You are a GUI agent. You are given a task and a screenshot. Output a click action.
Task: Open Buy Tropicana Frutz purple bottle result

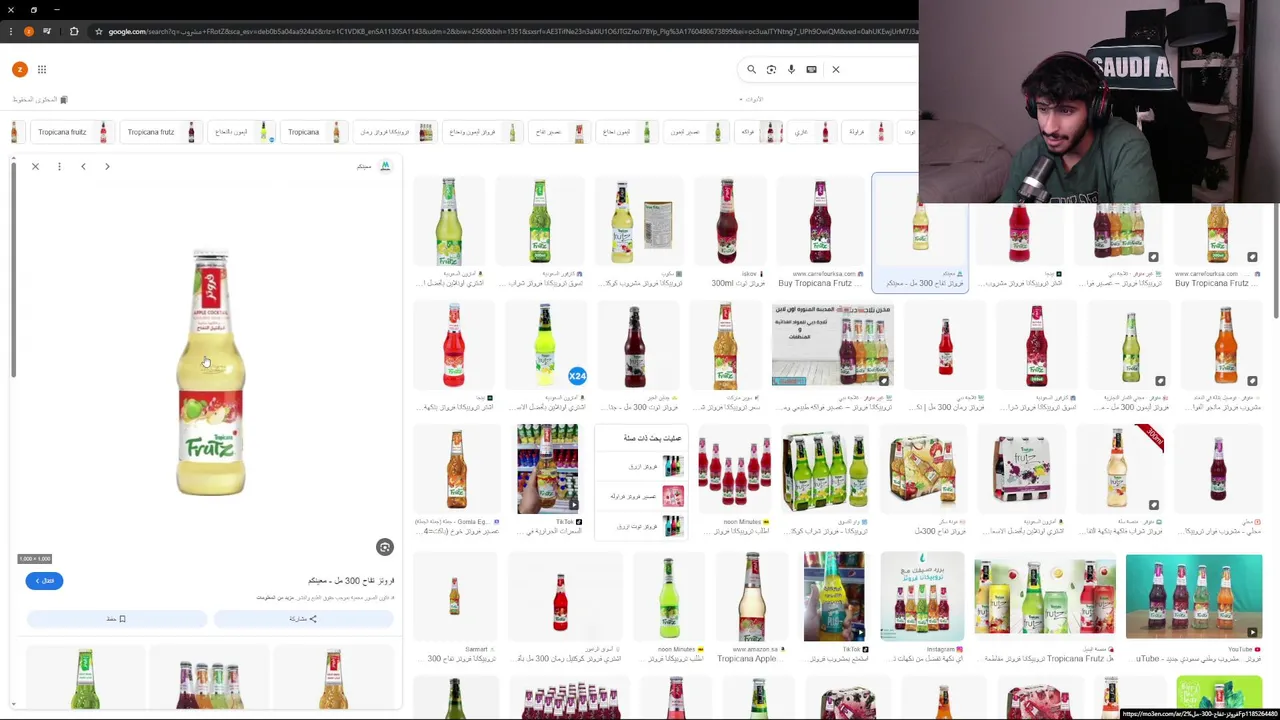coord(820,232)
